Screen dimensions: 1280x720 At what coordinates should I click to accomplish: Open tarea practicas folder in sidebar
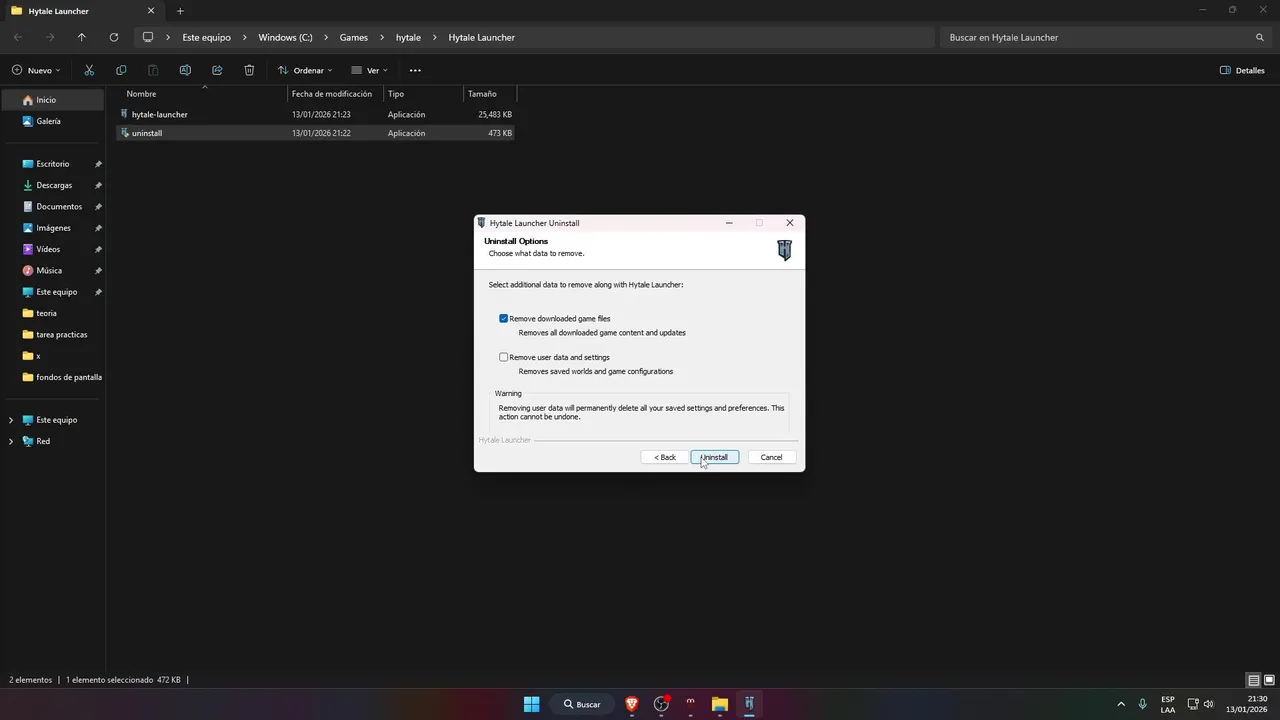pyautogui.click(x=52, y=335)
